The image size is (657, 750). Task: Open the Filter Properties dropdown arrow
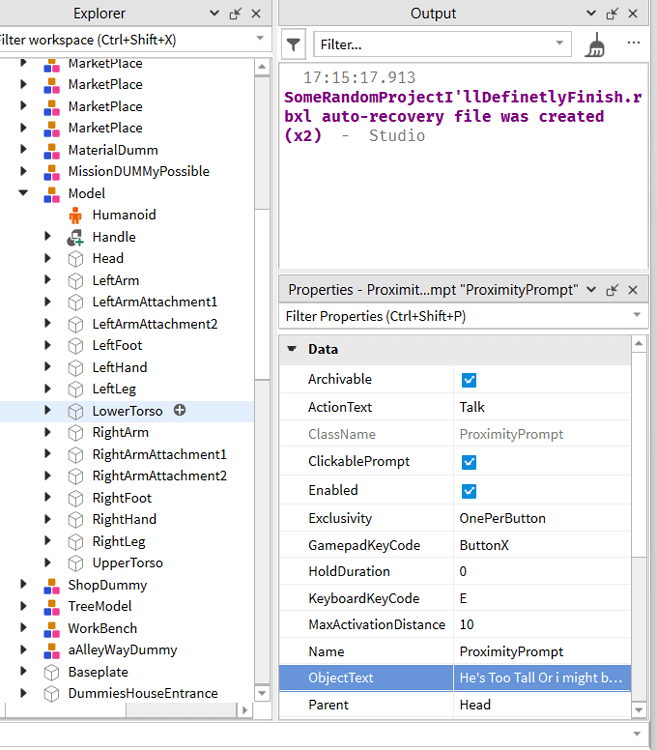click(x=636, y=315)
